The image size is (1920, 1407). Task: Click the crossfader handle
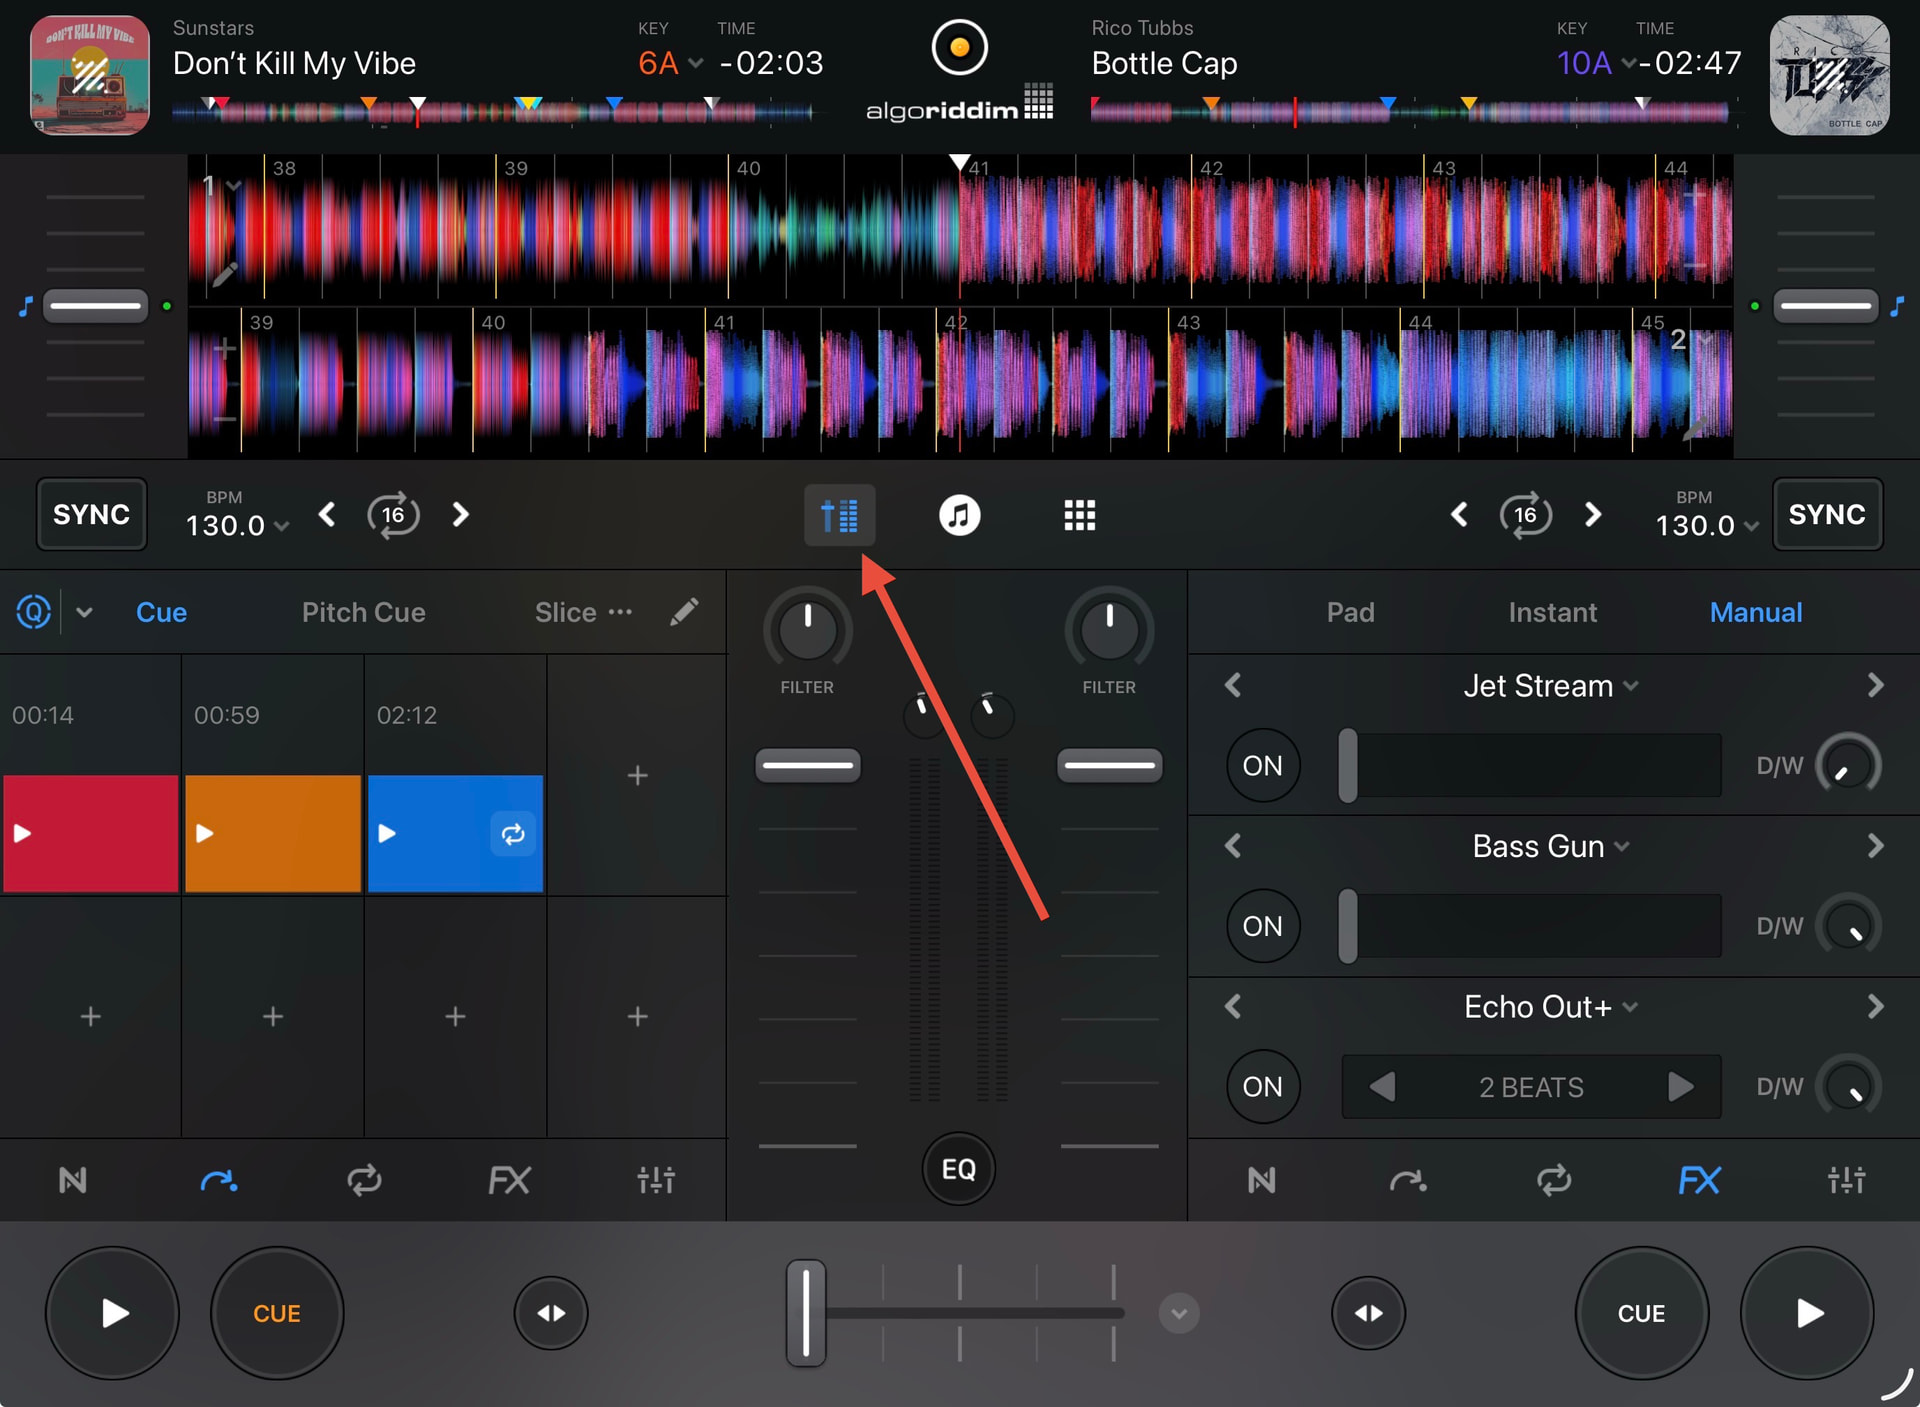pyautogui.click(x=805, y=1313)
